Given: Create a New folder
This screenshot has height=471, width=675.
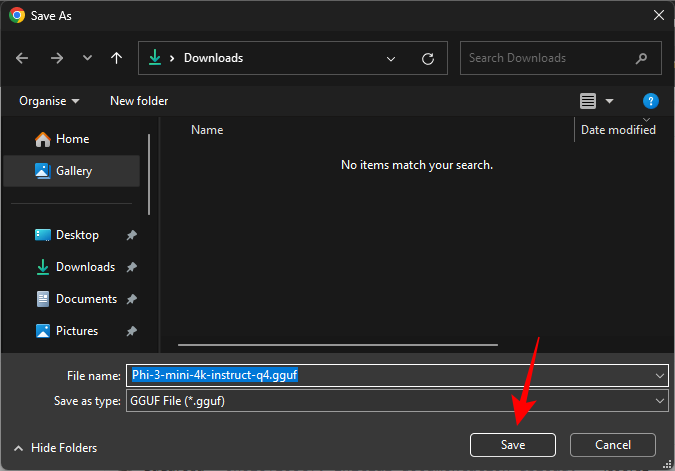Looking at the screenshot, I should click(139, 101).
